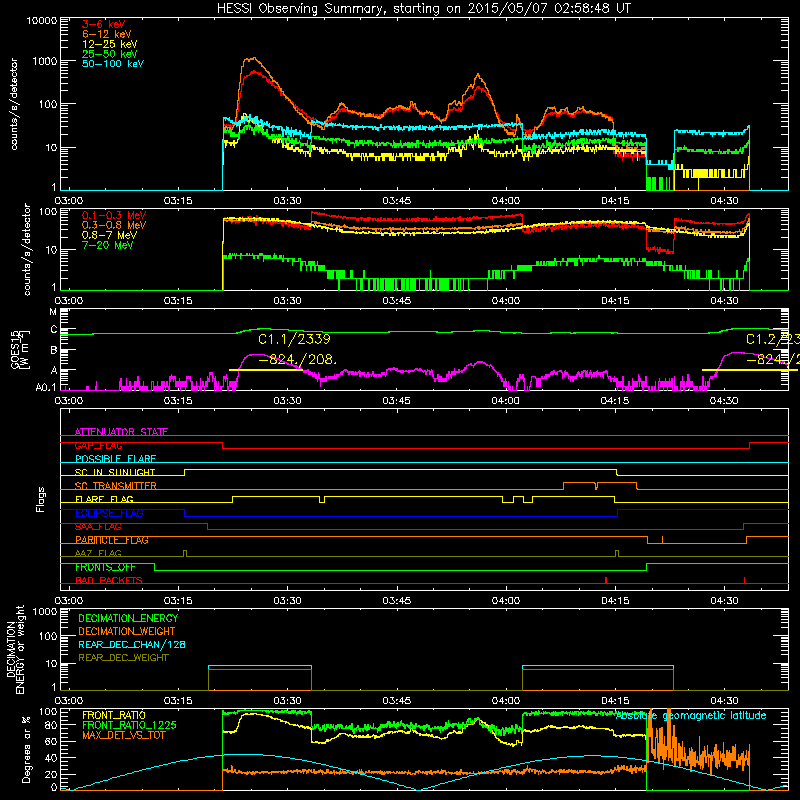The height and width of the screenshot is (800, 800).
Task: Click the -824./208. flare position label
Action: click(x=297, y=360)
